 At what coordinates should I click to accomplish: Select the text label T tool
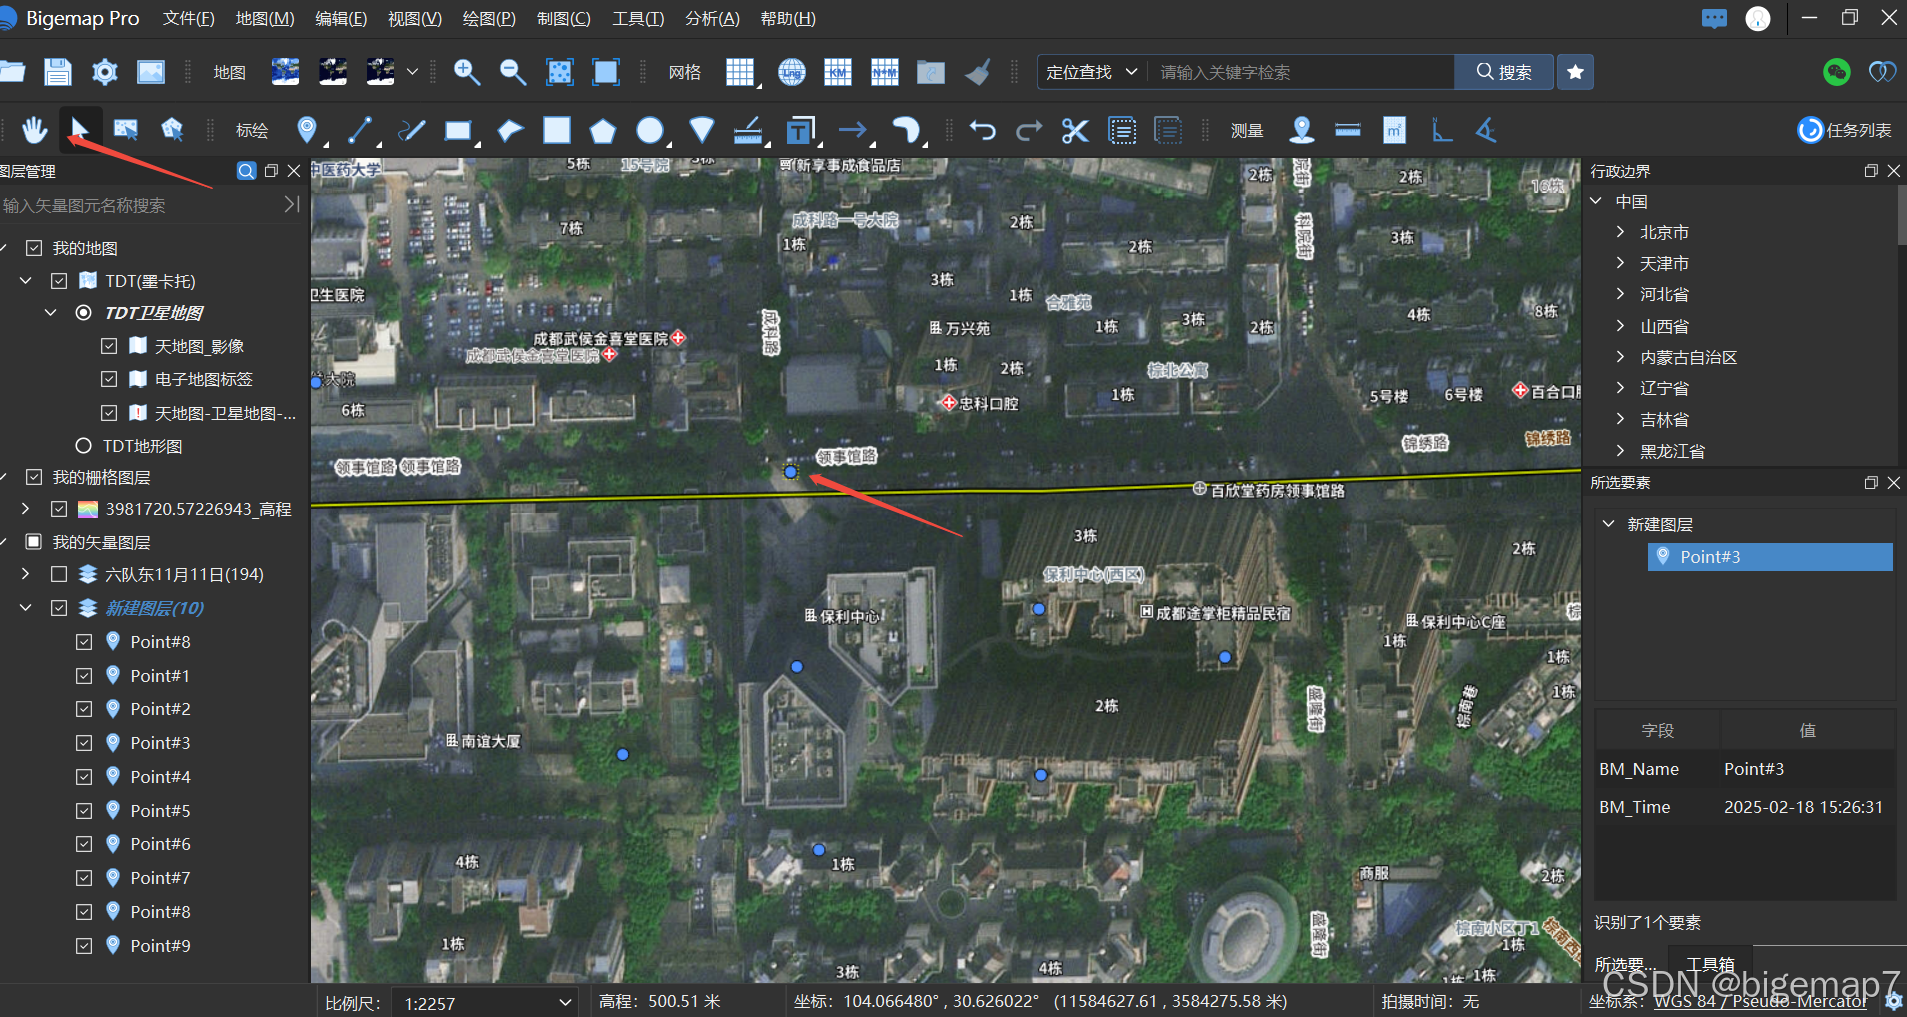[x=800, y=130]
